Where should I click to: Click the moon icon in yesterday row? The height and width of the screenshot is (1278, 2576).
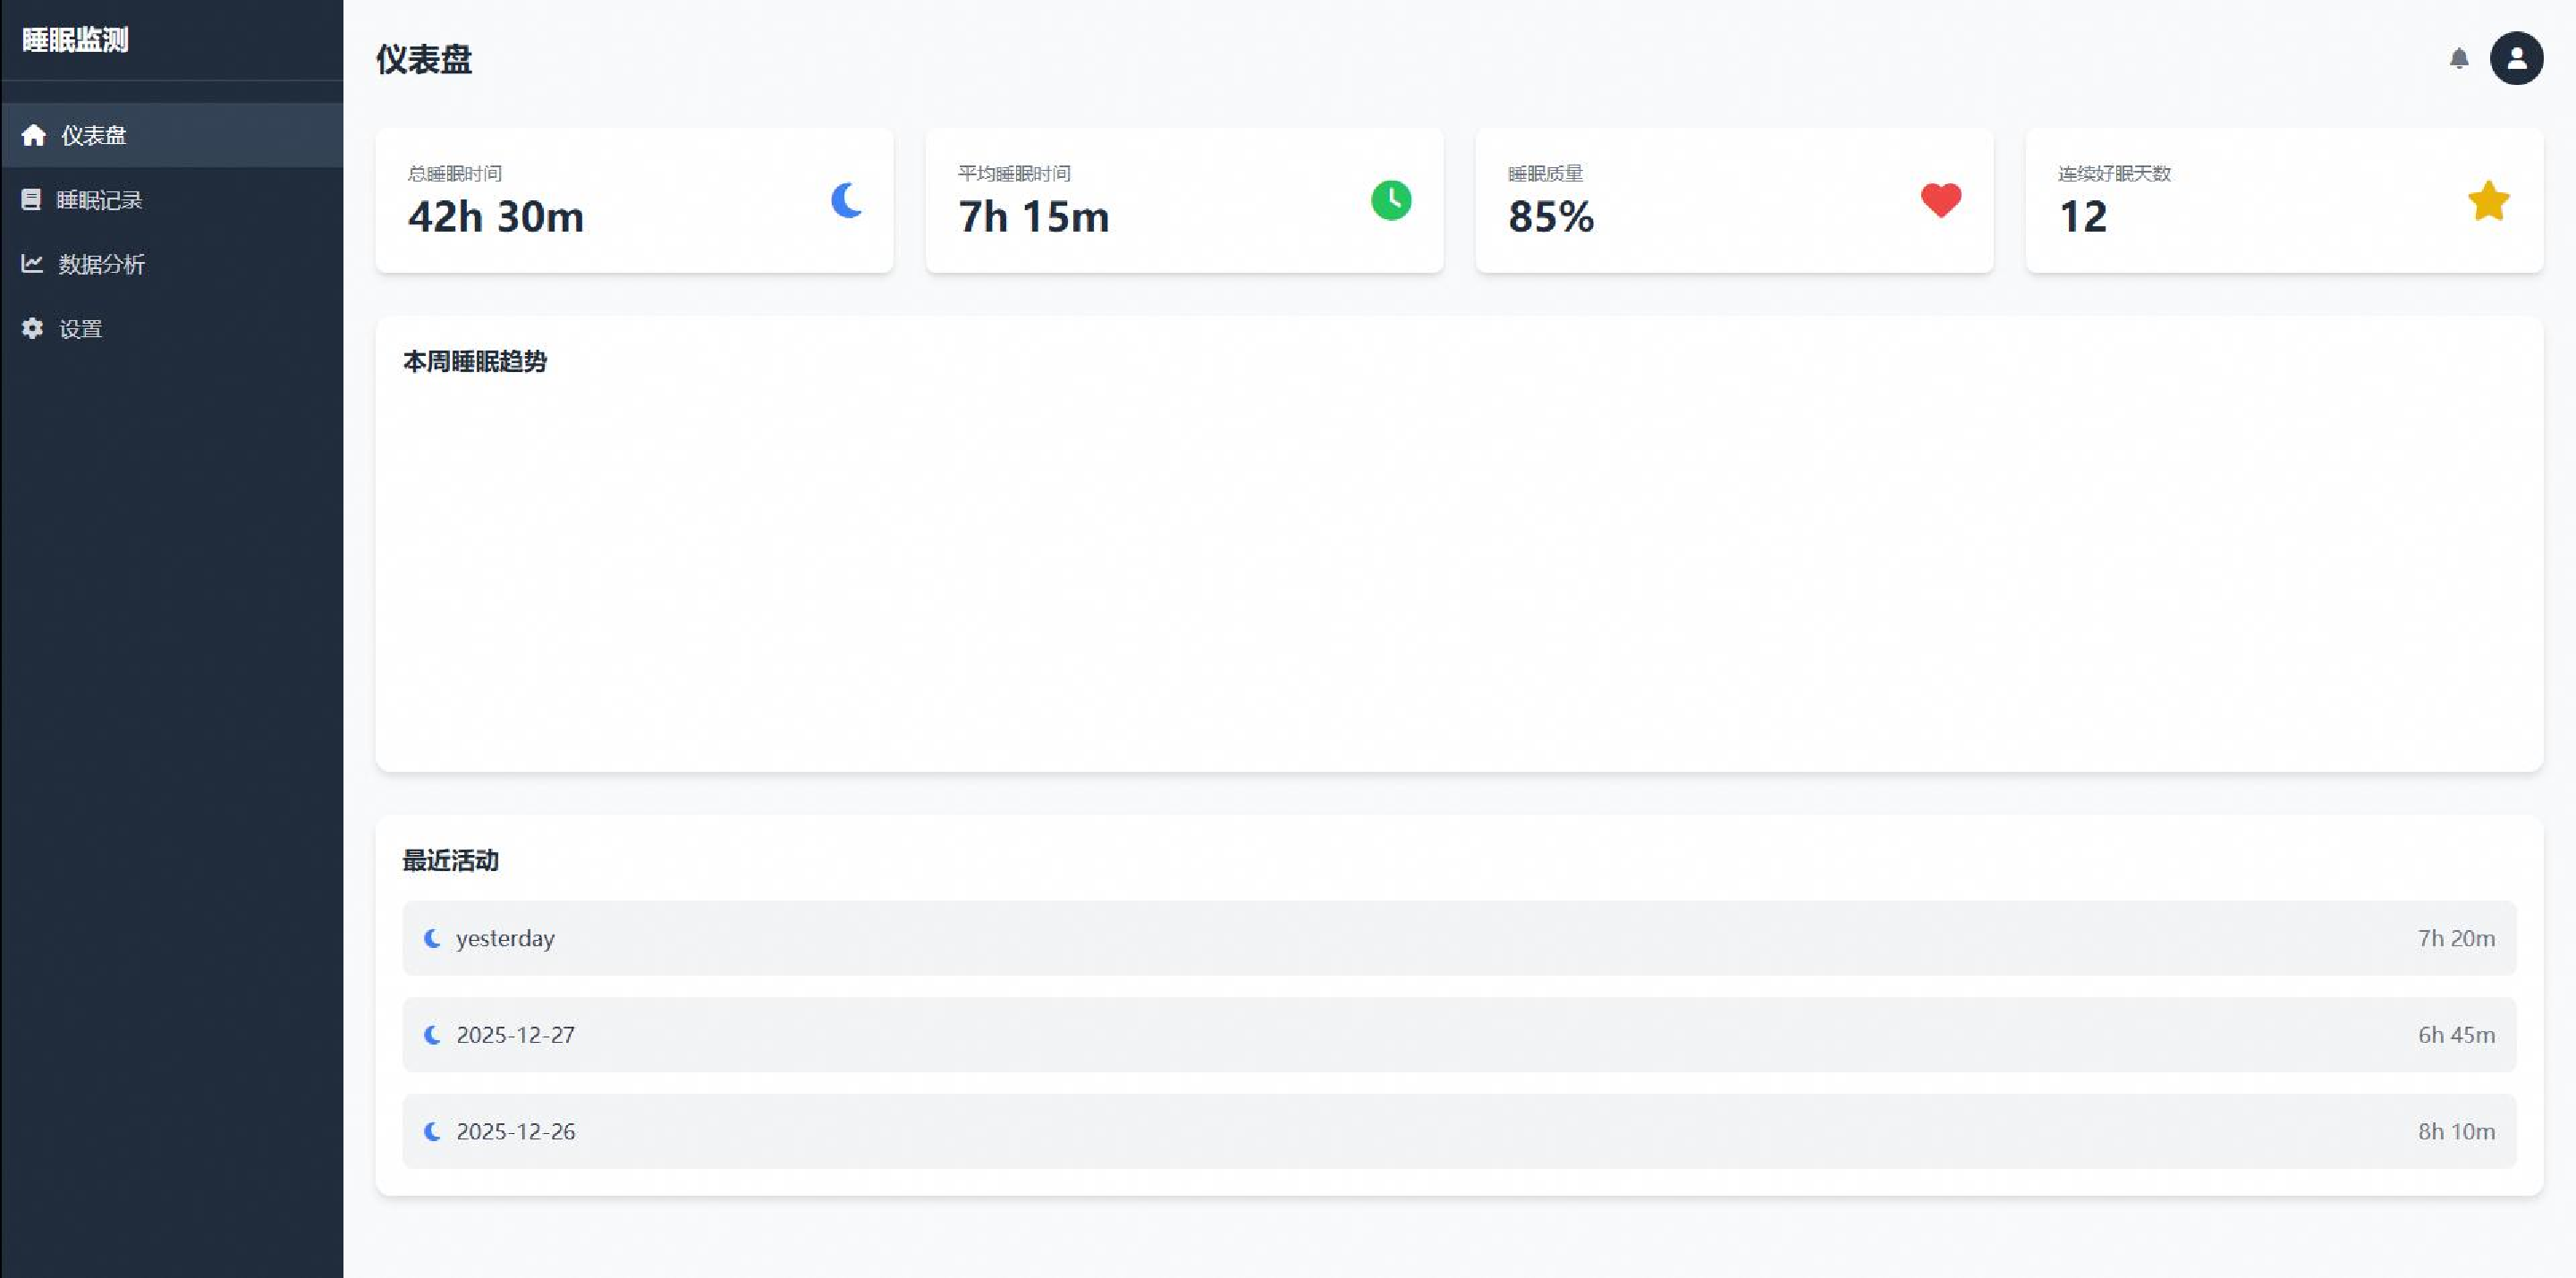coord(432,938)
